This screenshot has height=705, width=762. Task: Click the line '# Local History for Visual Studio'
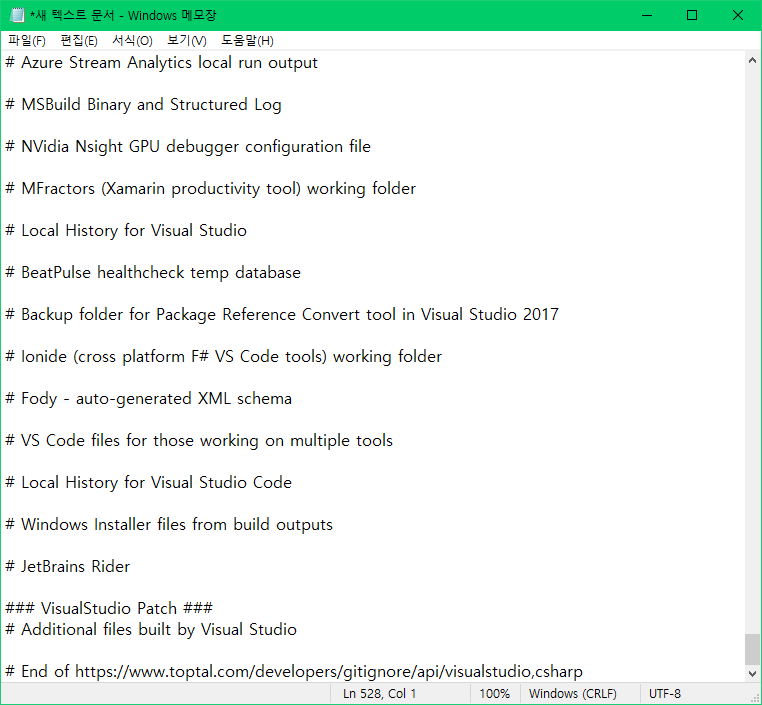[126, 230]
